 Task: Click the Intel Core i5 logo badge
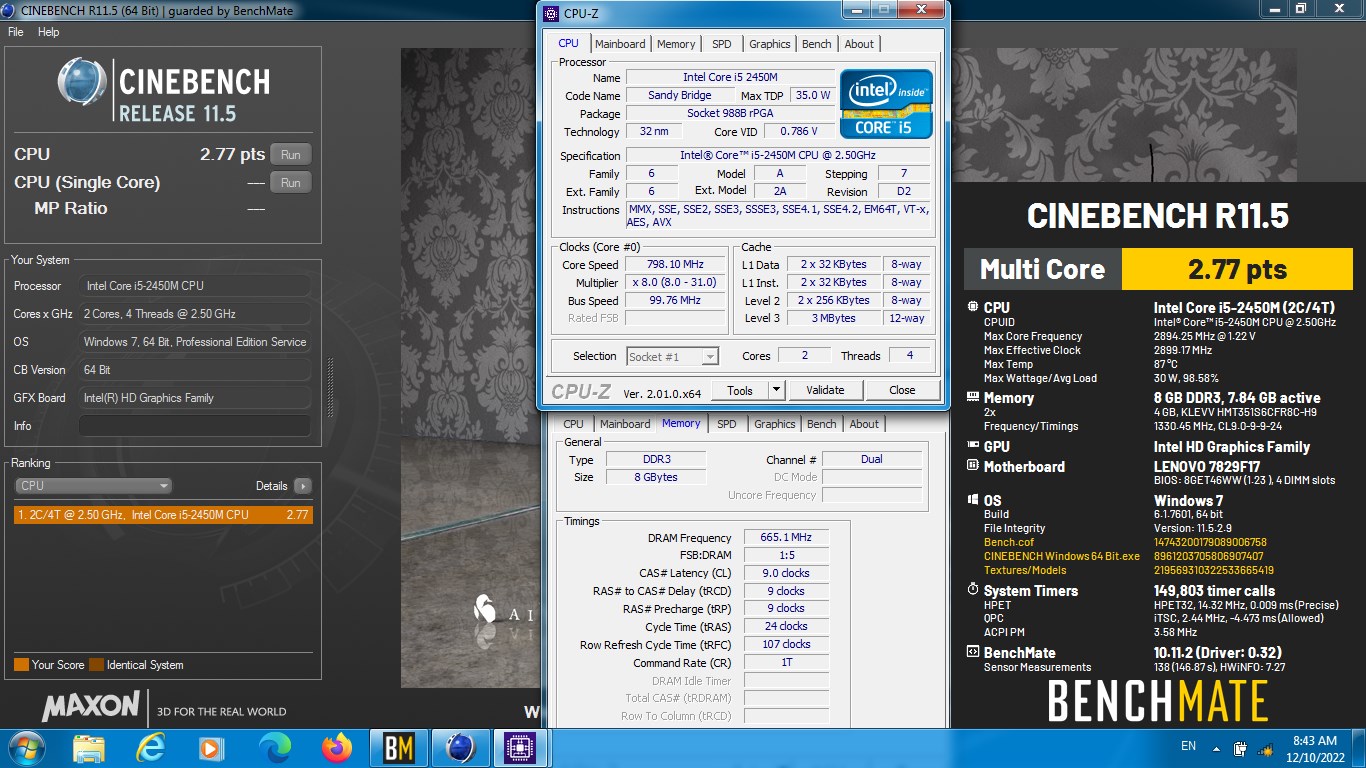pos(886,103)
